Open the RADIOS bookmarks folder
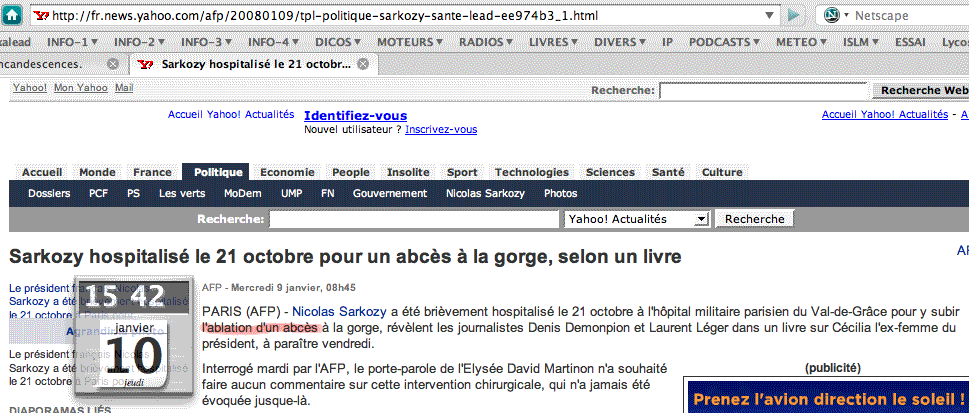 pyautogui.click(x=486, y=42)
